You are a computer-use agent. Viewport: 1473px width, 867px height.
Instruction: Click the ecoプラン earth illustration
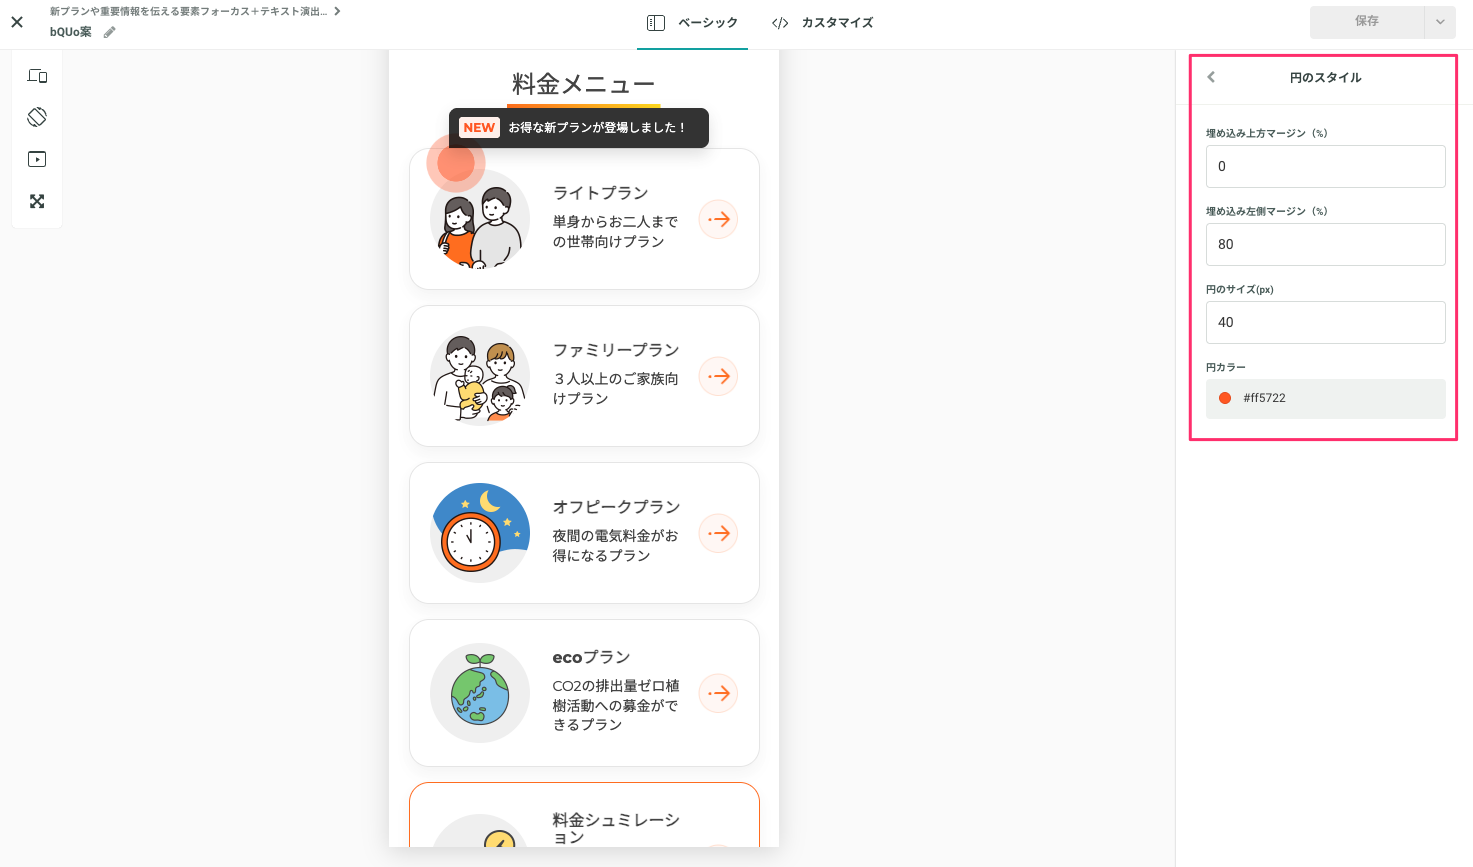click(480, 693)
